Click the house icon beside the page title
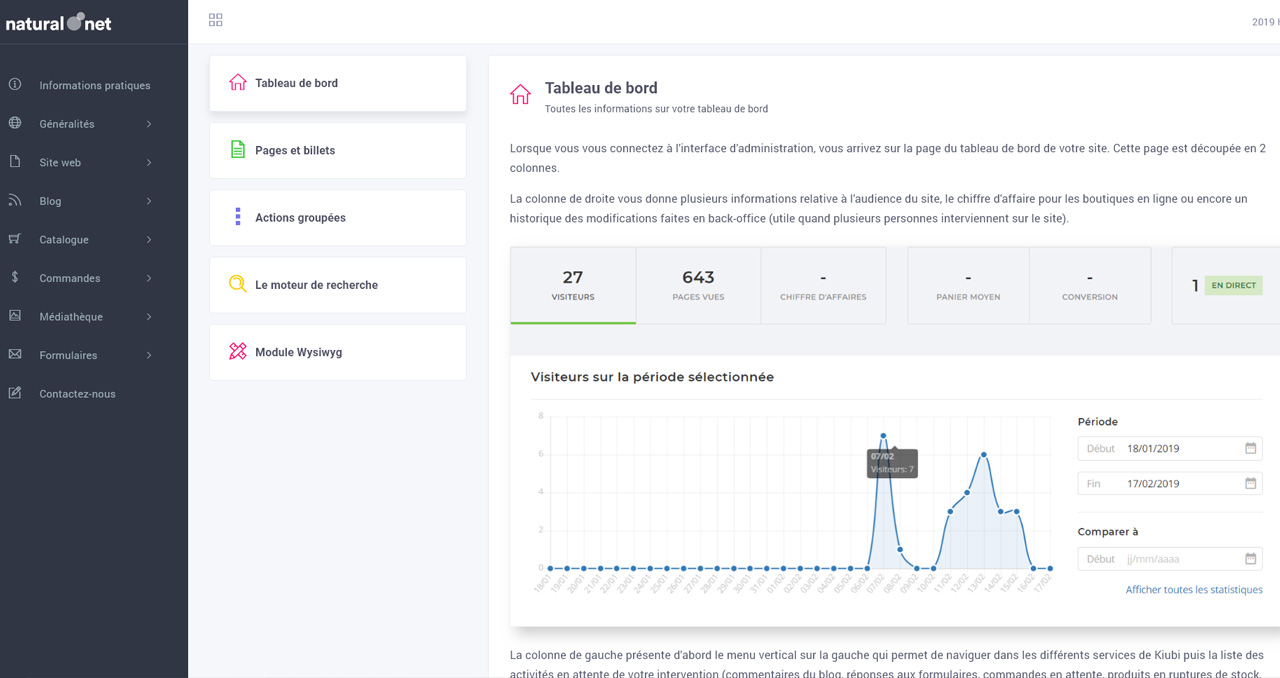Image resolution: width=1280 pixels, height=678 pixels. click(520, 95)
